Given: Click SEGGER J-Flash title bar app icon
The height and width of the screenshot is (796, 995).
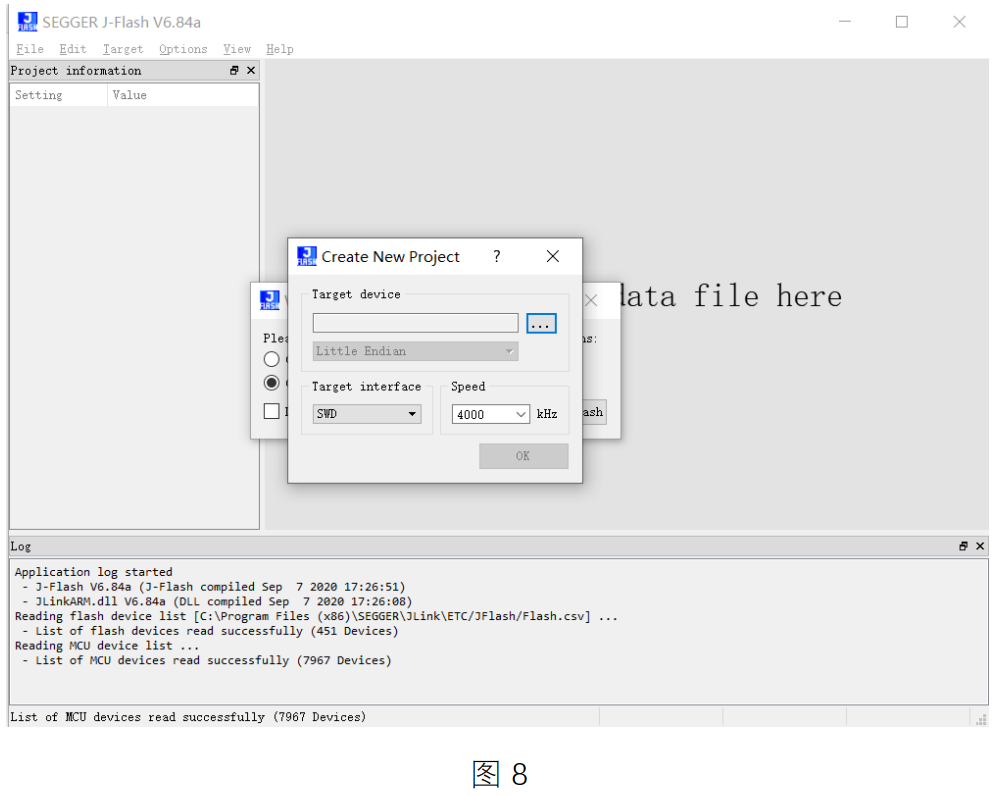Looking at the screenshot, I should click(x=27, y=22).
